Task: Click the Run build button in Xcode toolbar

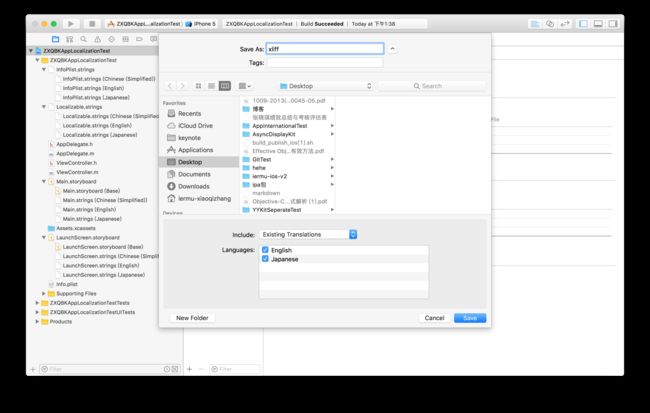Action: pos(71,24)
